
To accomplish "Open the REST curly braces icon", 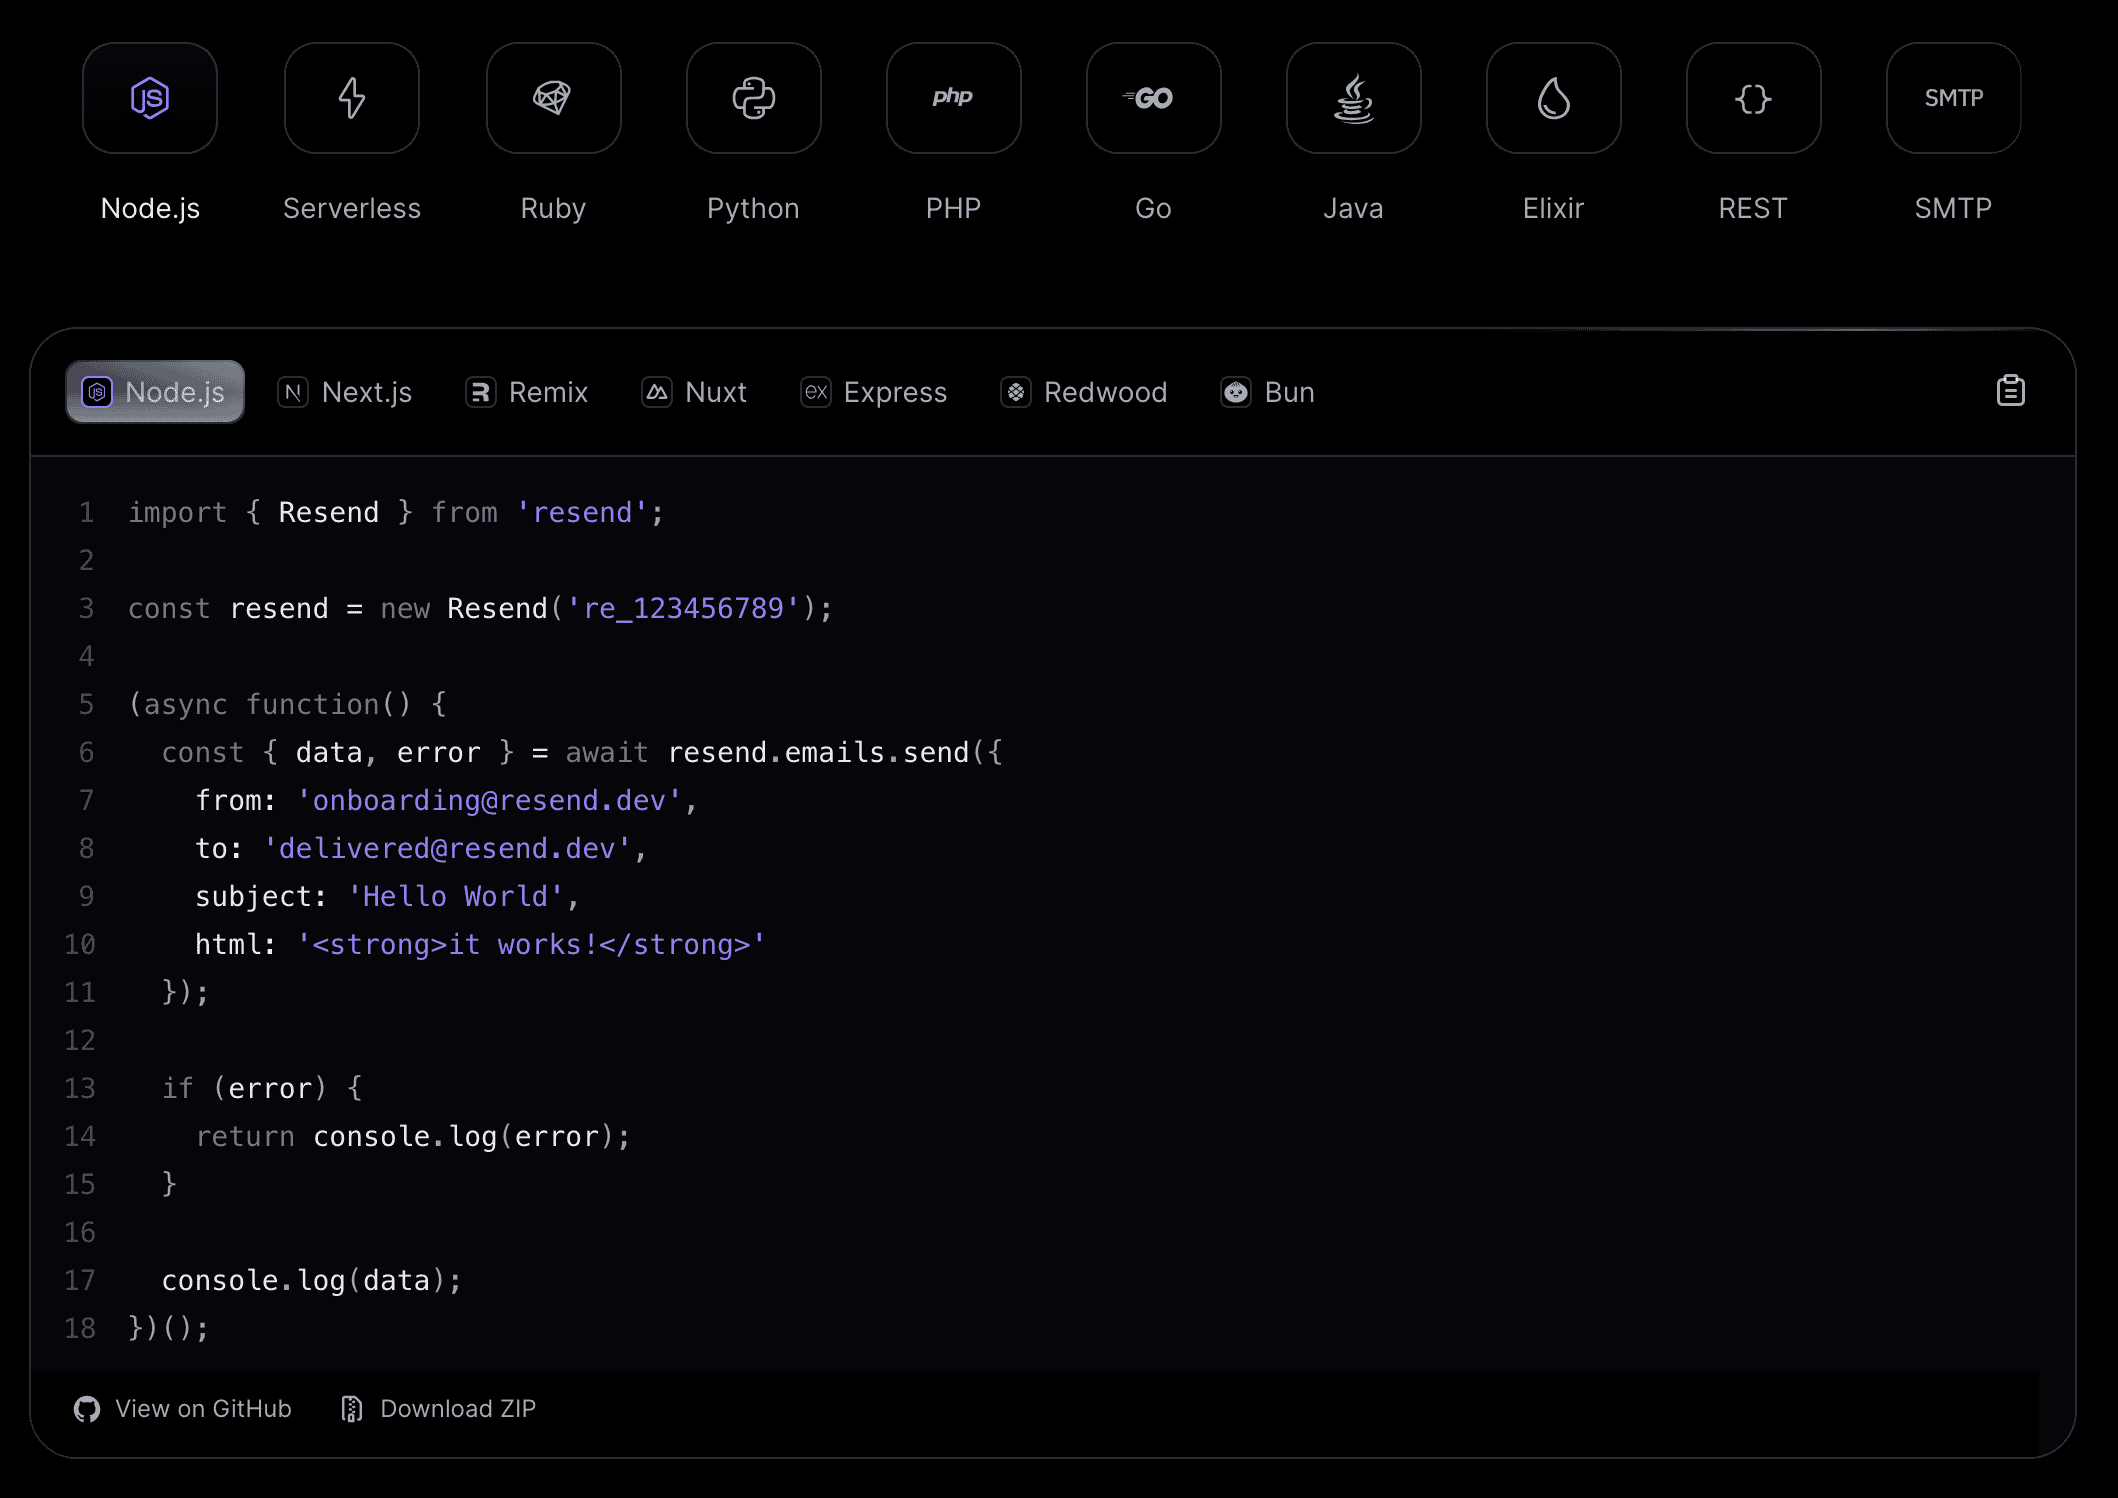I will [1754, 98].
